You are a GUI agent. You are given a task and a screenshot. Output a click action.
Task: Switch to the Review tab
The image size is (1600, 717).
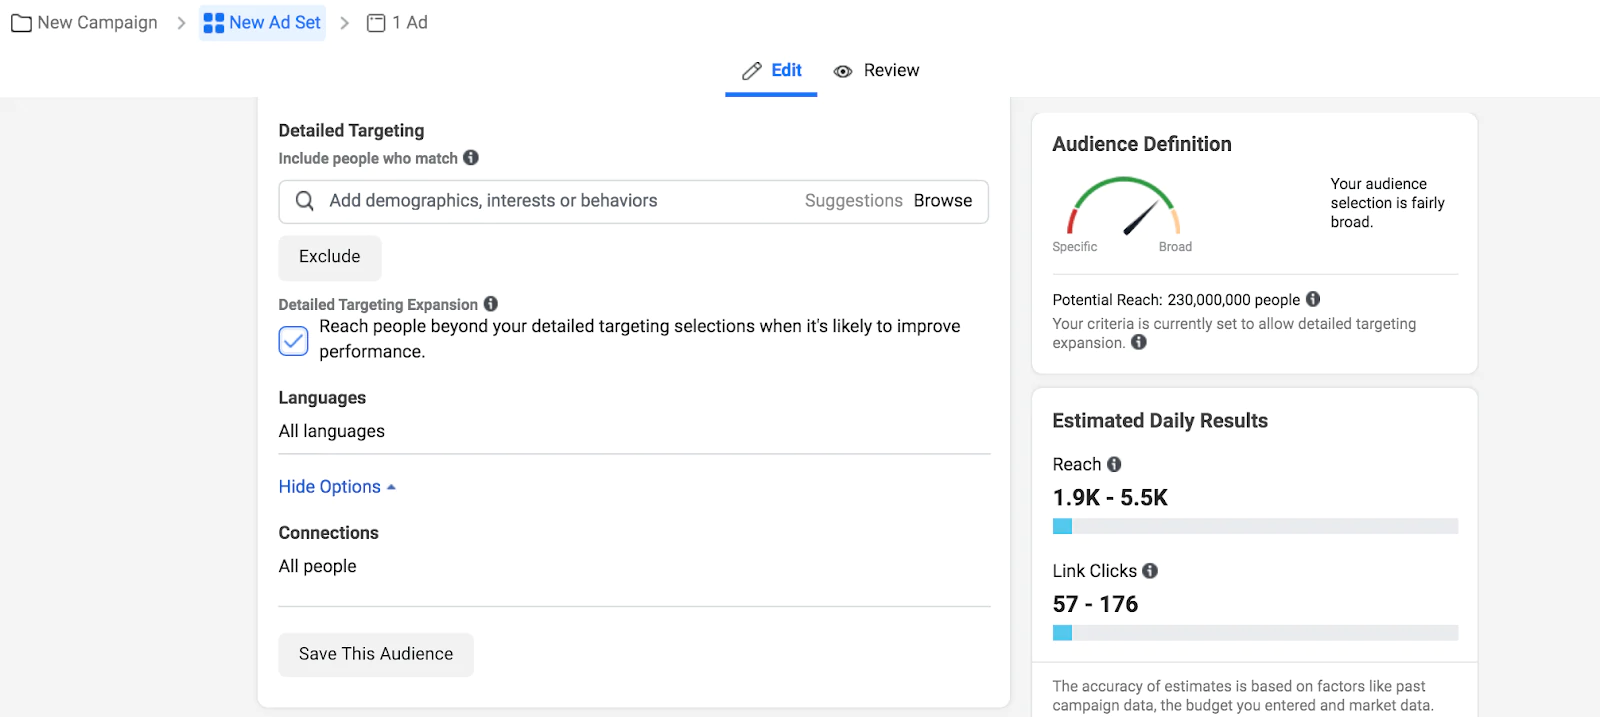[876, 71]
